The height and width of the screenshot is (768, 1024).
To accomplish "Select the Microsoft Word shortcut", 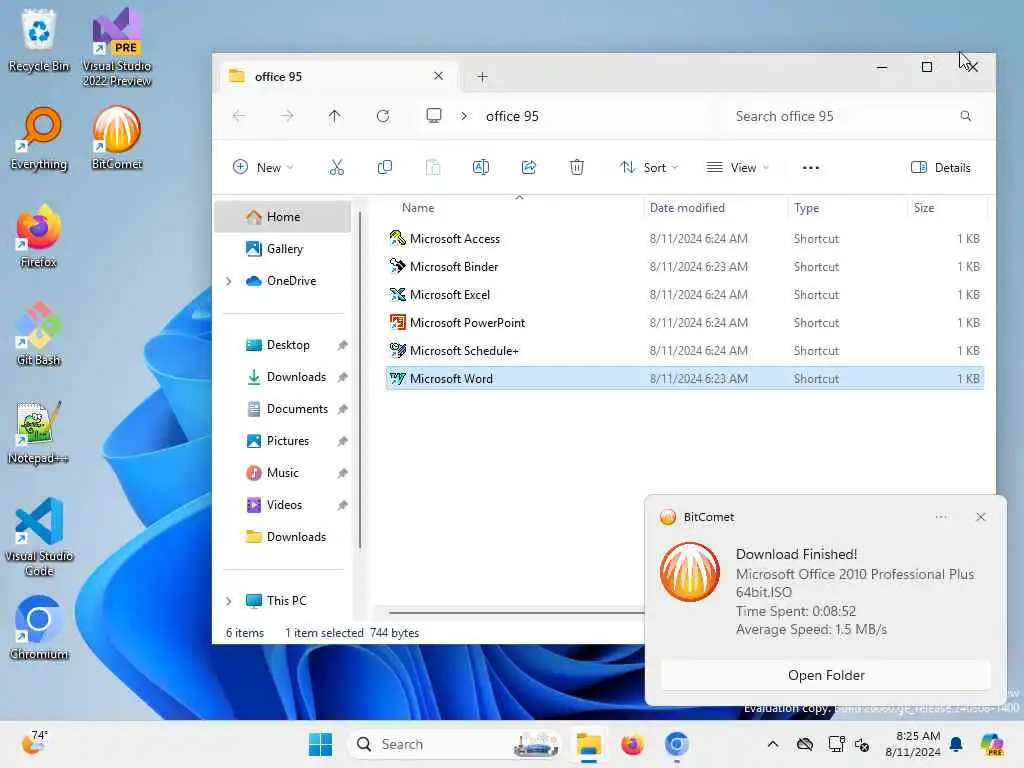I will click(684, 379).
